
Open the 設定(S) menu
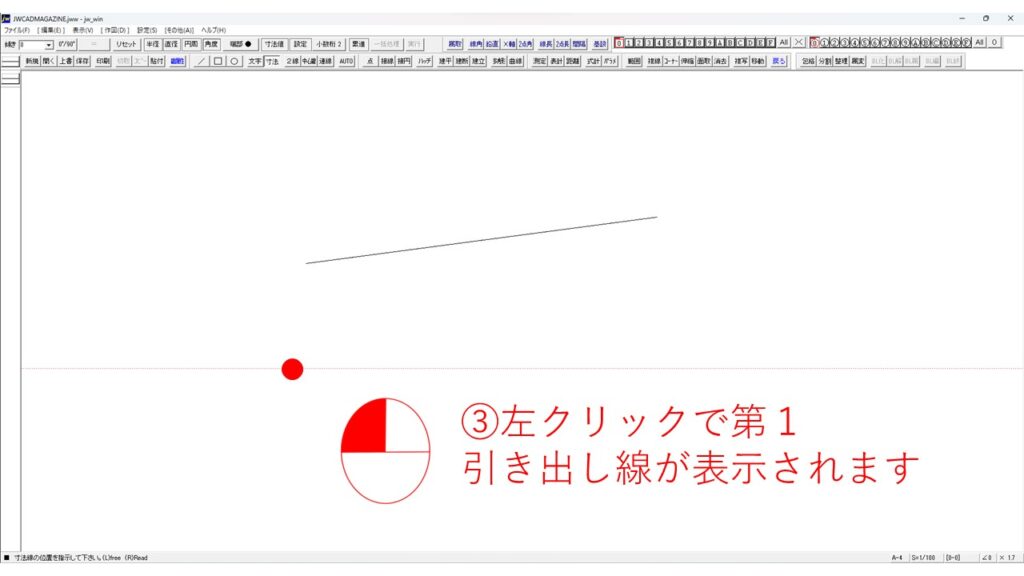[x=147, y=30]
